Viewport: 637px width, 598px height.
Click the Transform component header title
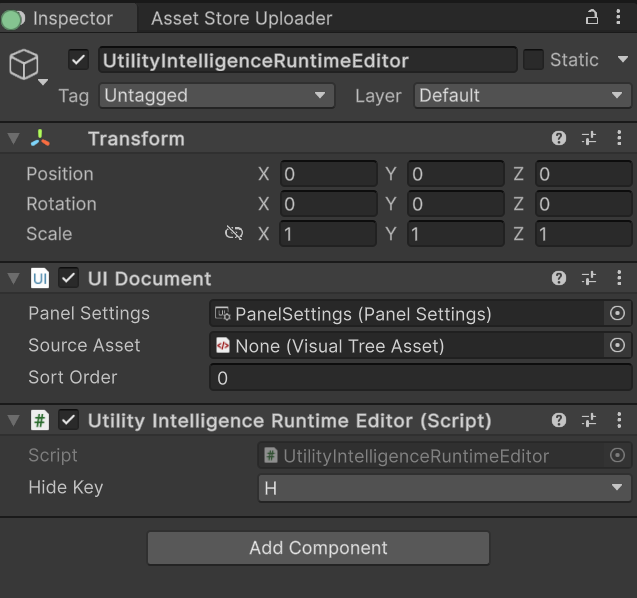click(x=136, y=139)
